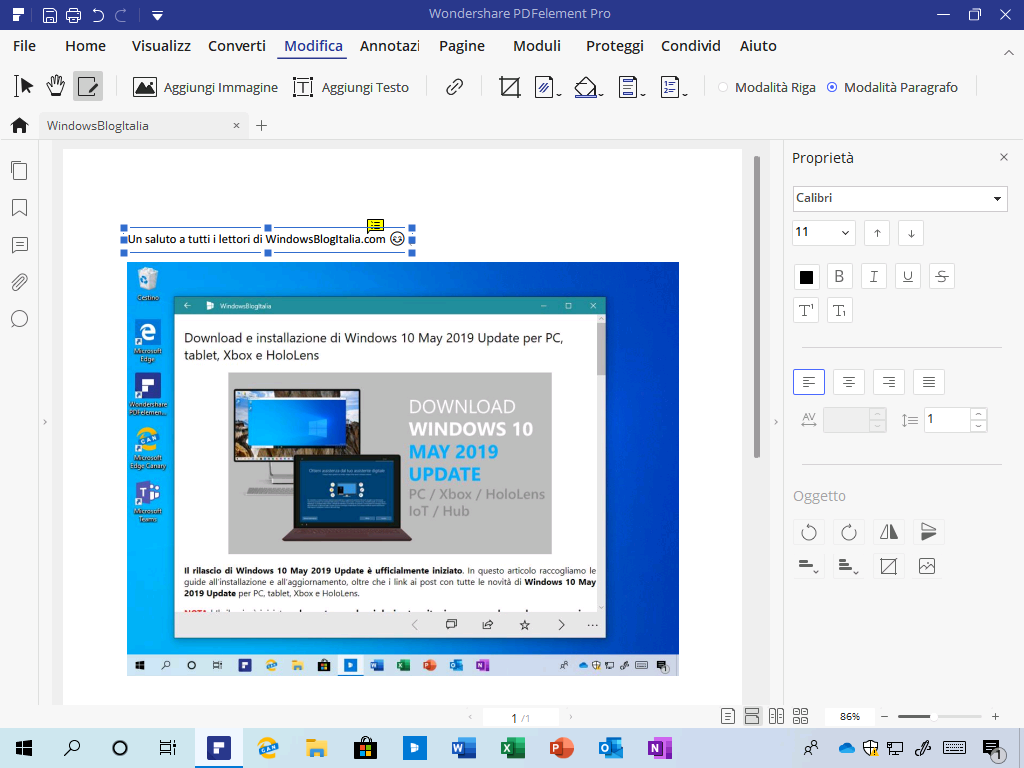Click the yellow comment note on the page
This screenshot has height=768, width=1024.
coord(376,225)
